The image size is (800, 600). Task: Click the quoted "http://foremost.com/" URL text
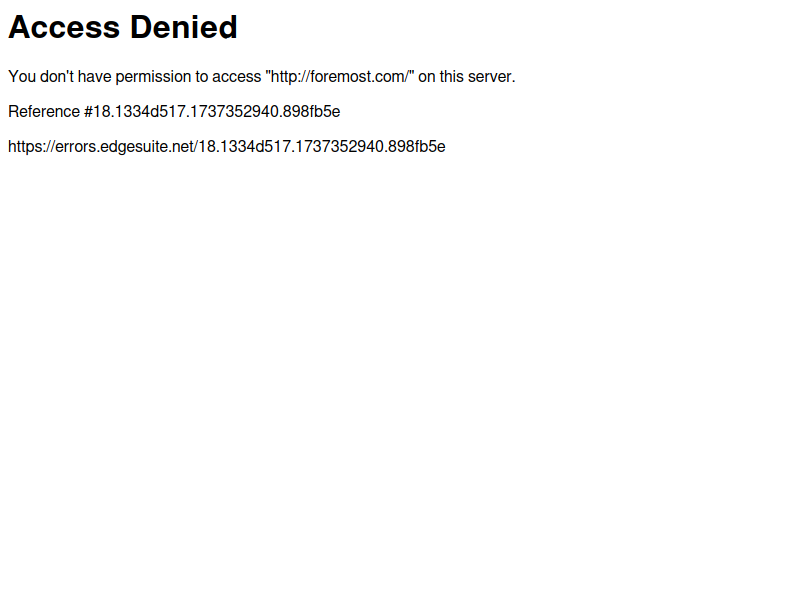340,77
